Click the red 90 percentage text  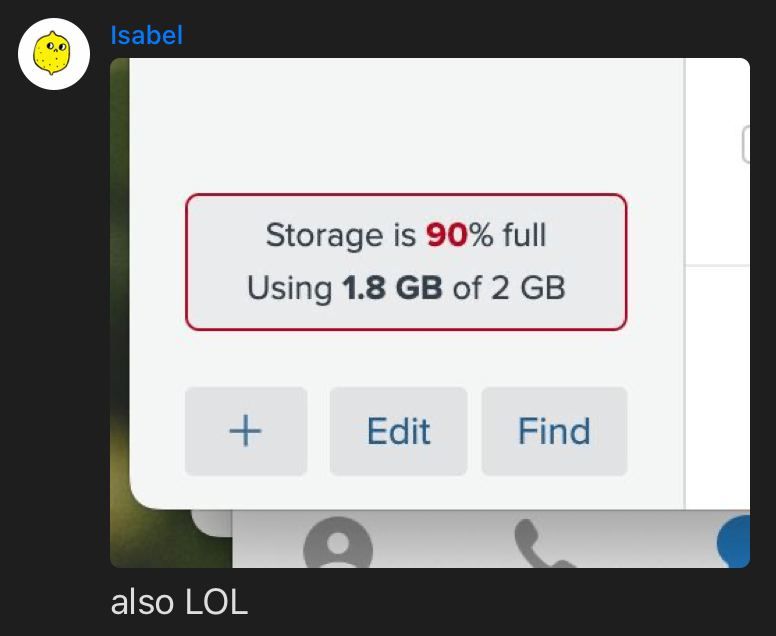point(446,235)
